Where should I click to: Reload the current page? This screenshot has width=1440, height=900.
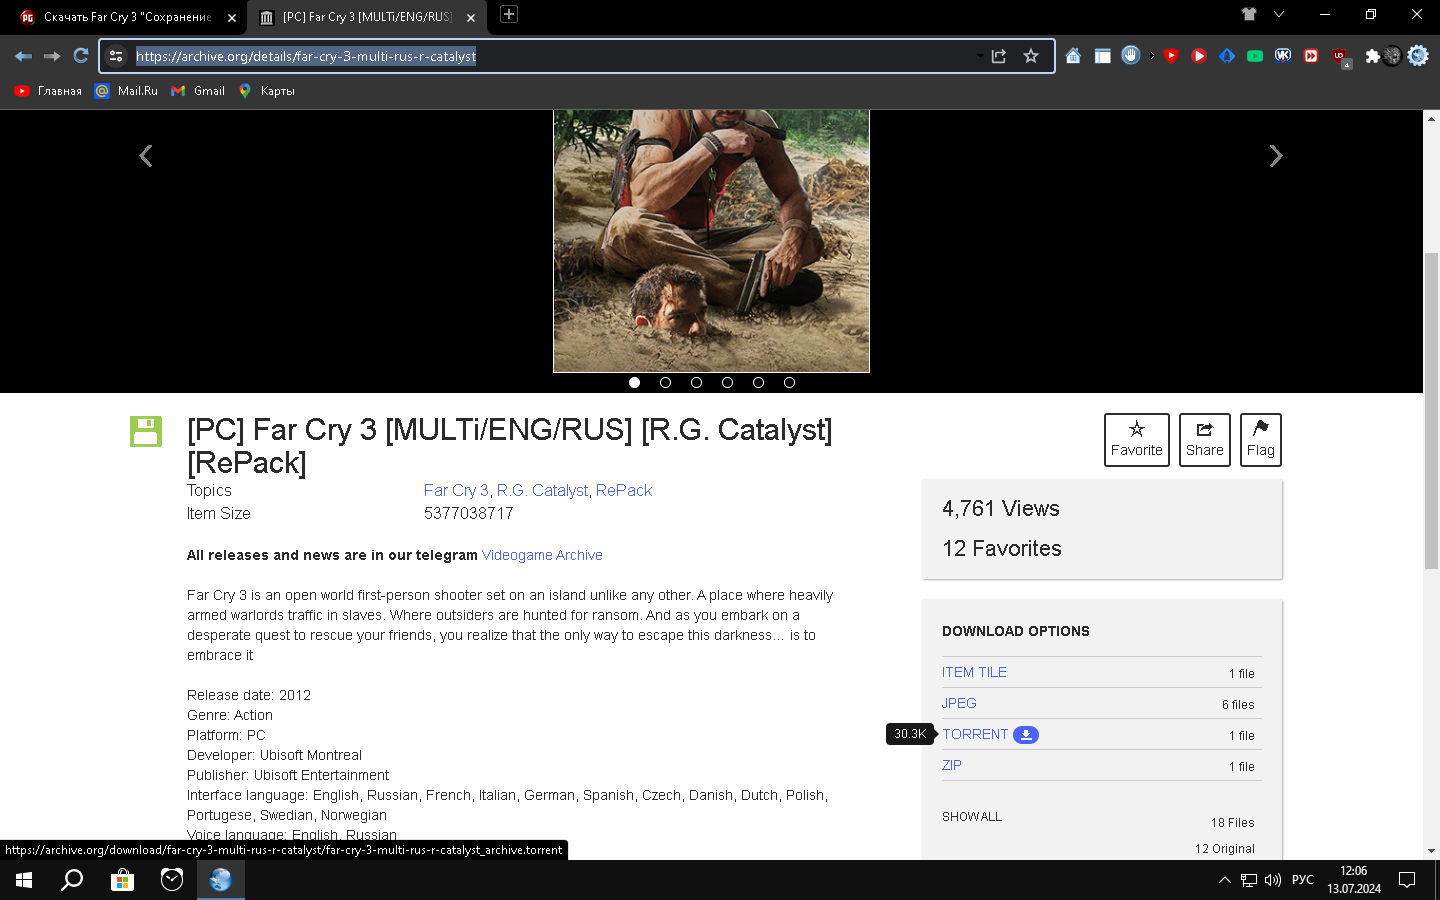[81, 56]
